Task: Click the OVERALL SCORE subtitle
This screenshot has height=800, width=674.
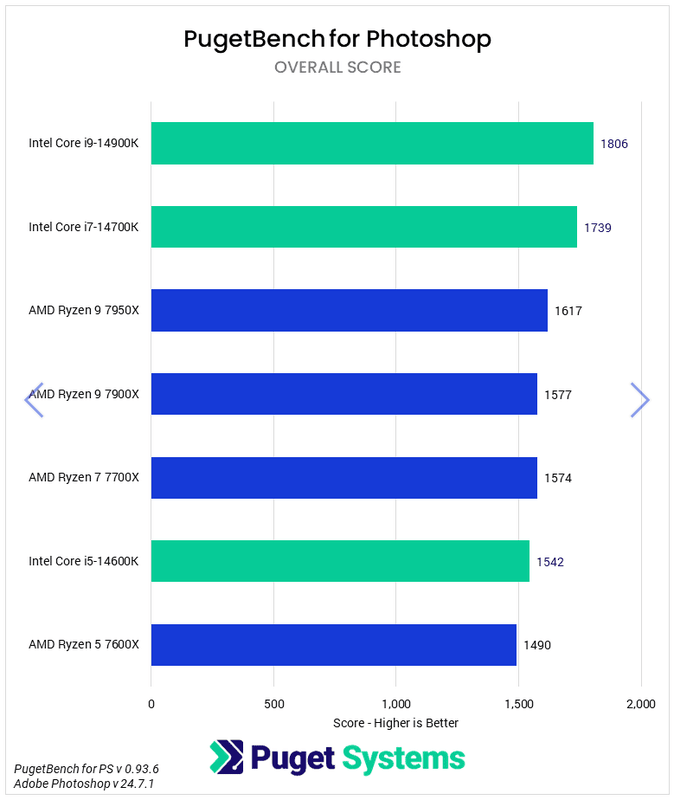Action: click(337, 68)
